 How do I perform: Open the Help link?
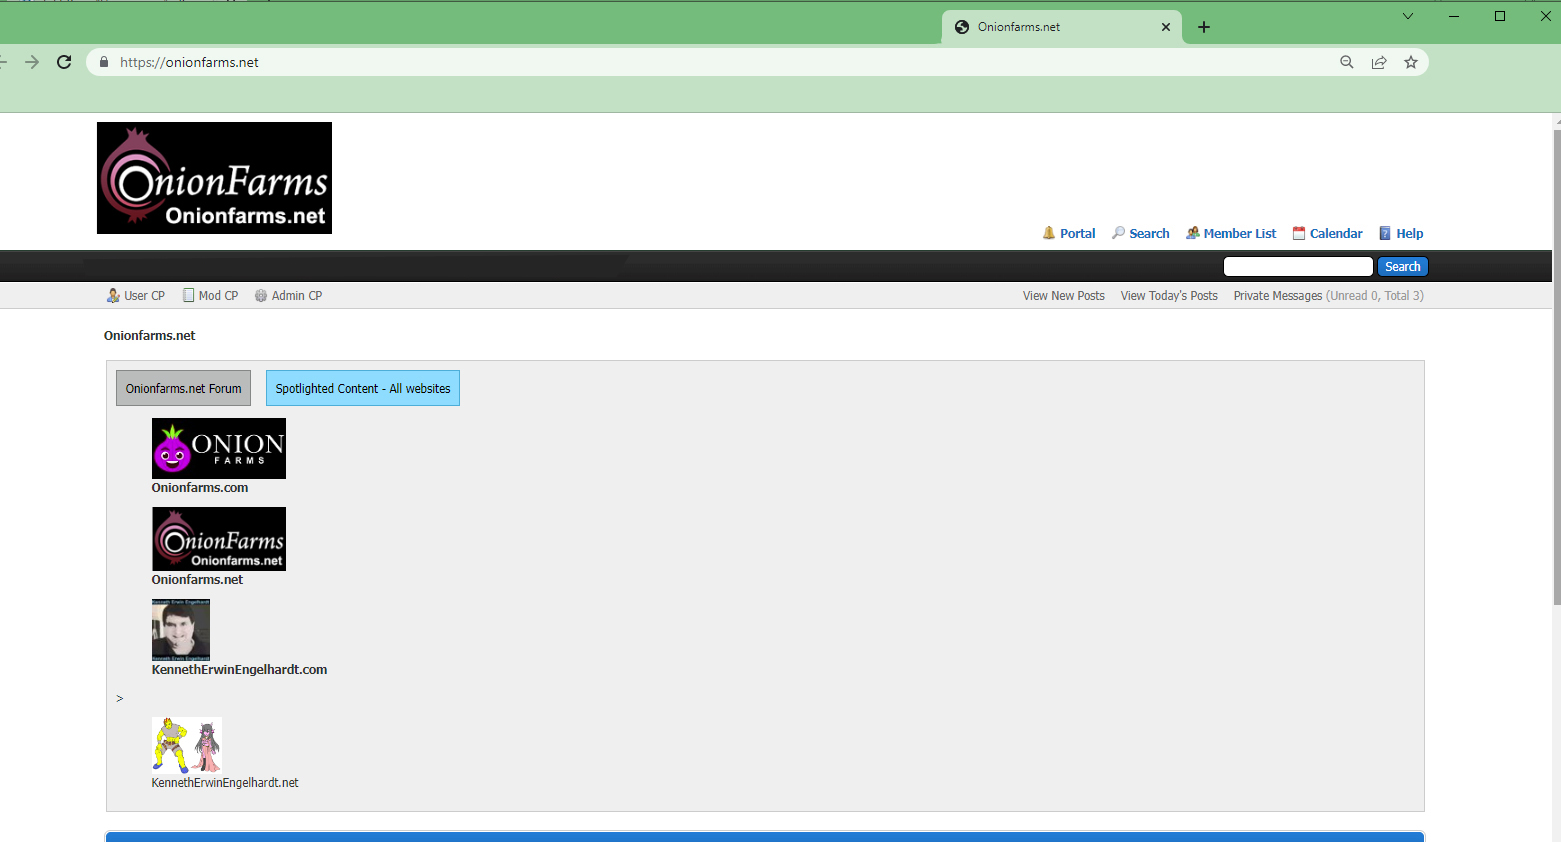pos(1410,233)
